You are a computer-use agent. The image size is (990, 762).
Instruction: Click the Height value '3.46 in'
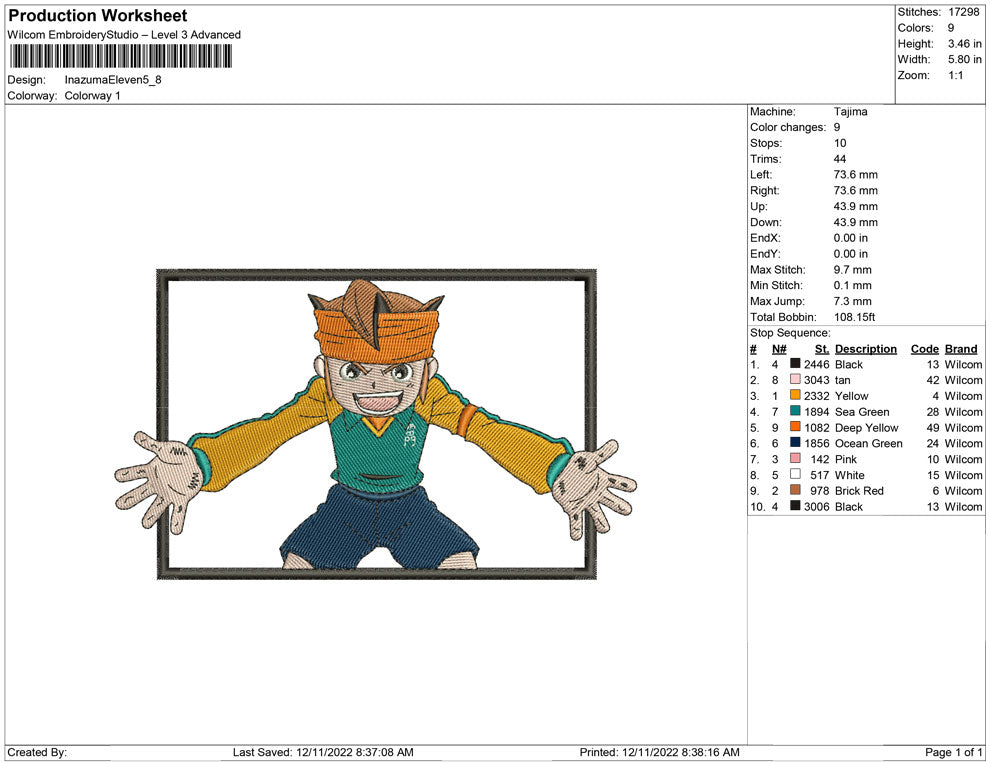pos(965,44)
